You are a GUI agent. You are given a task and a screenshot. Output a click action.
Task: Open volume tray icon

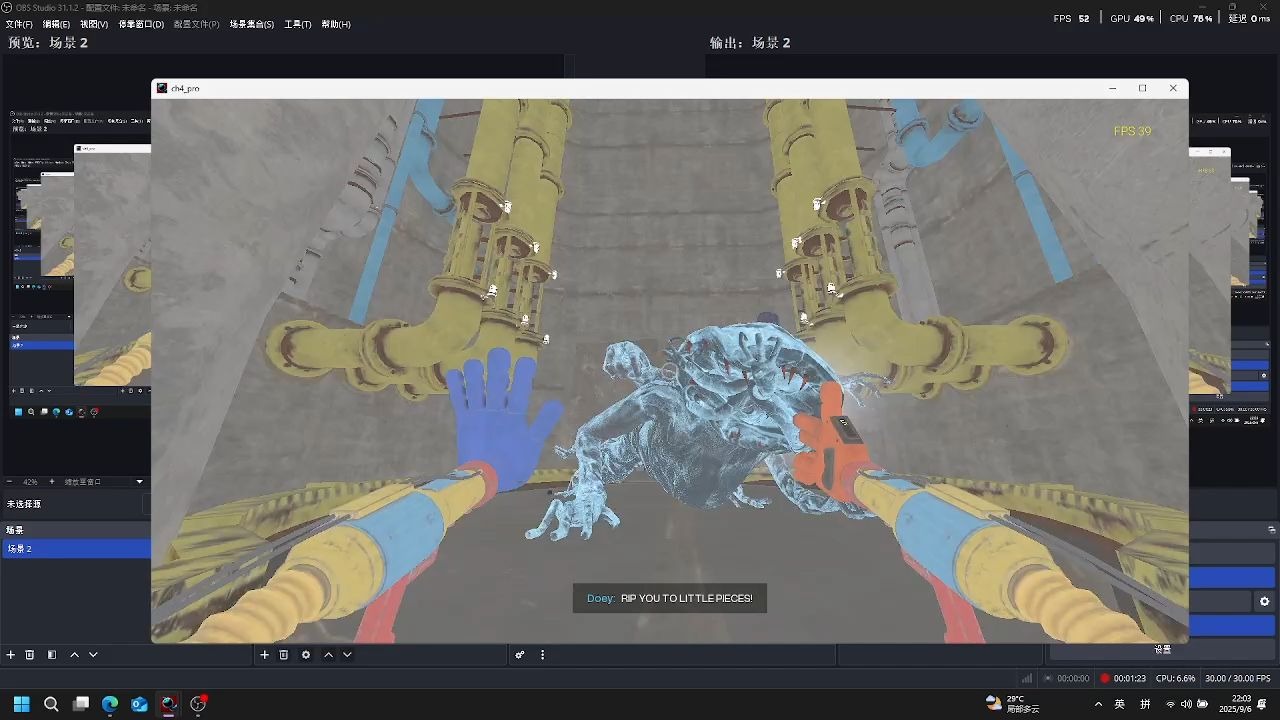tap(1186, 705)
